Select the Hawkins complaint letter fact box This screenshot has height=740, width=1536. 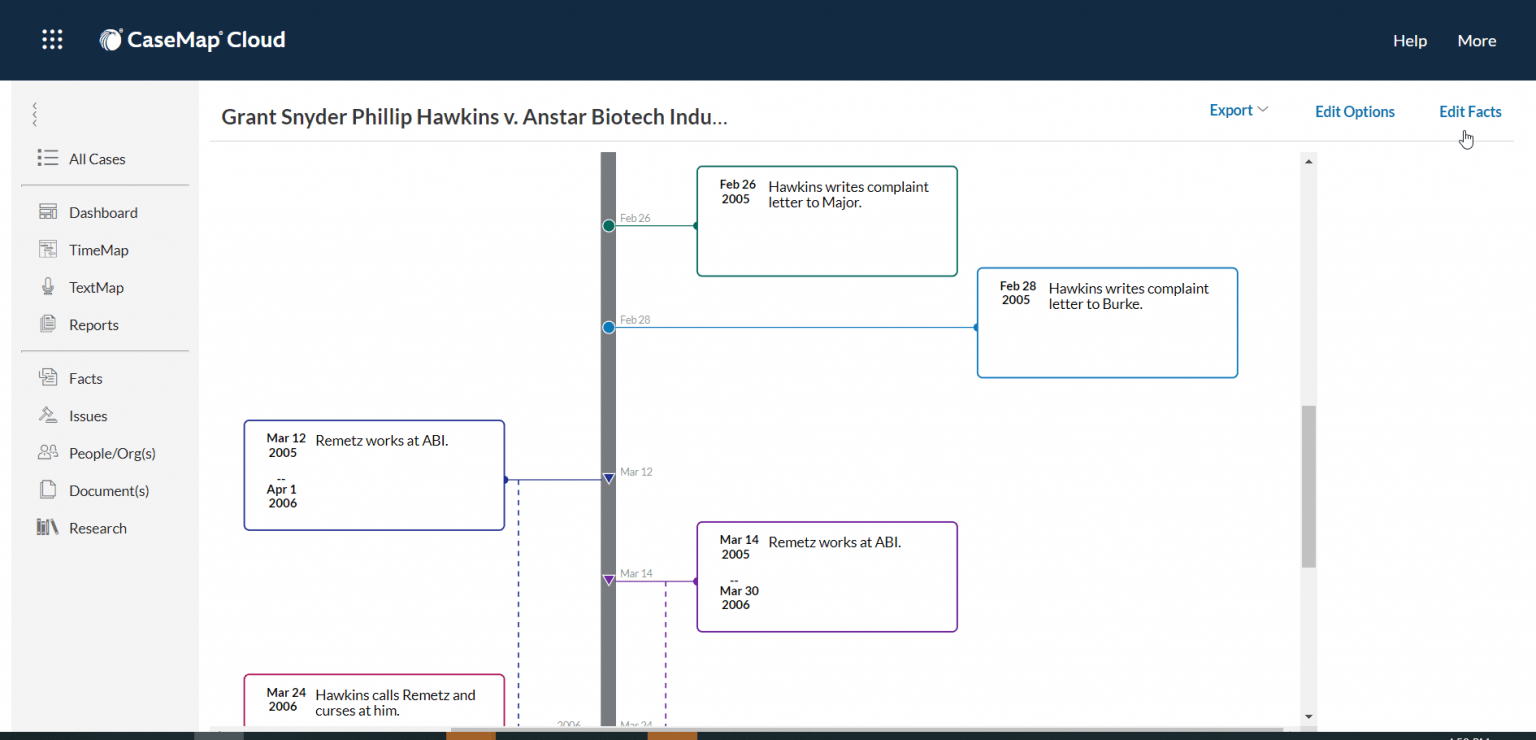tap(826, 220)
